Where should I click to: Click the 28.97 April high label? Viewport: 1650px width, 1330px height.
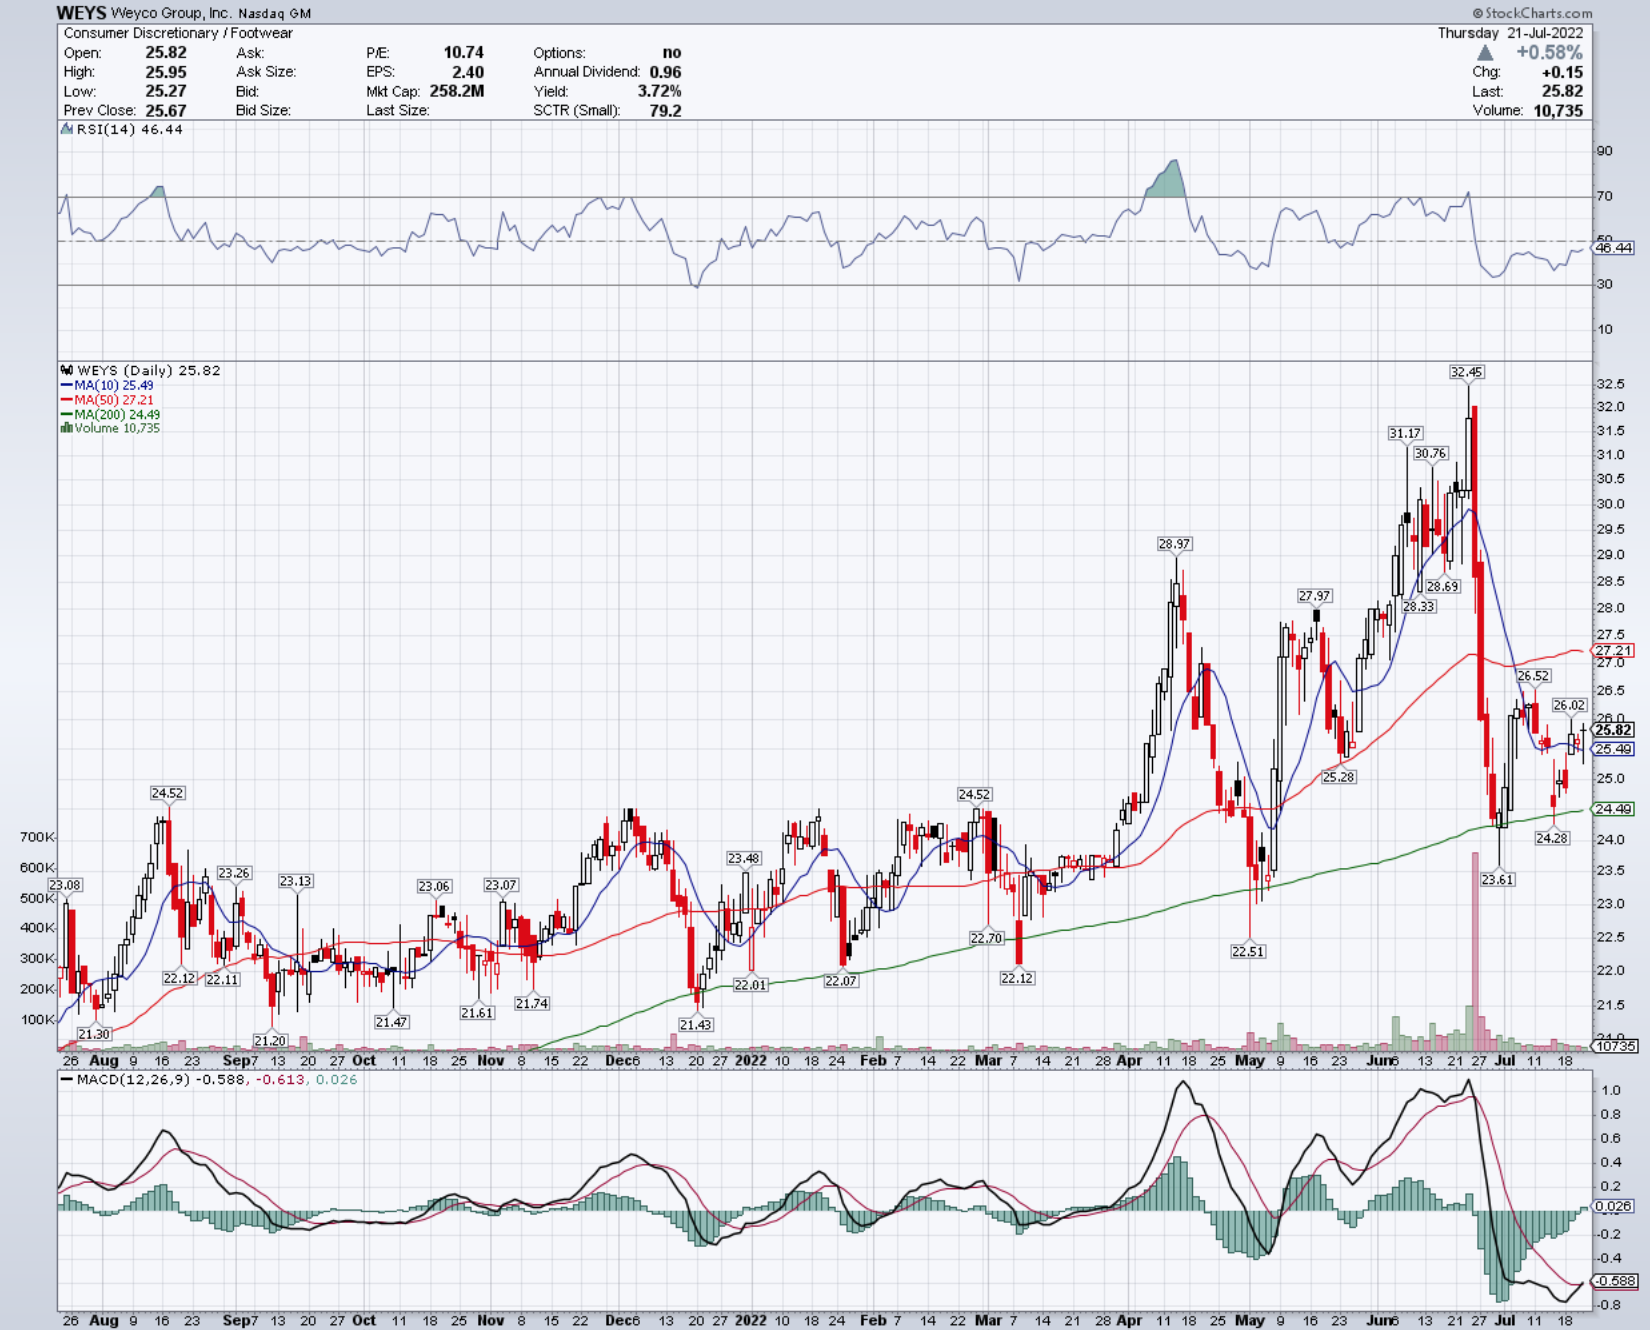pos(1175,544)
